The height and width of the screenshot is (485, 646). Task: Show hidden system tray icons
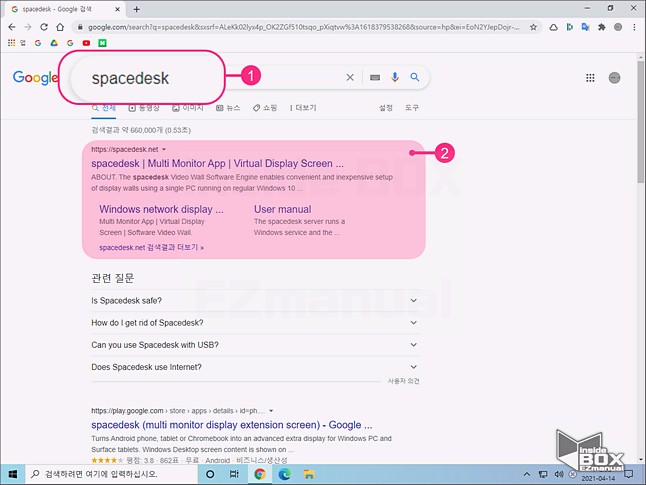tap(527, 474)
